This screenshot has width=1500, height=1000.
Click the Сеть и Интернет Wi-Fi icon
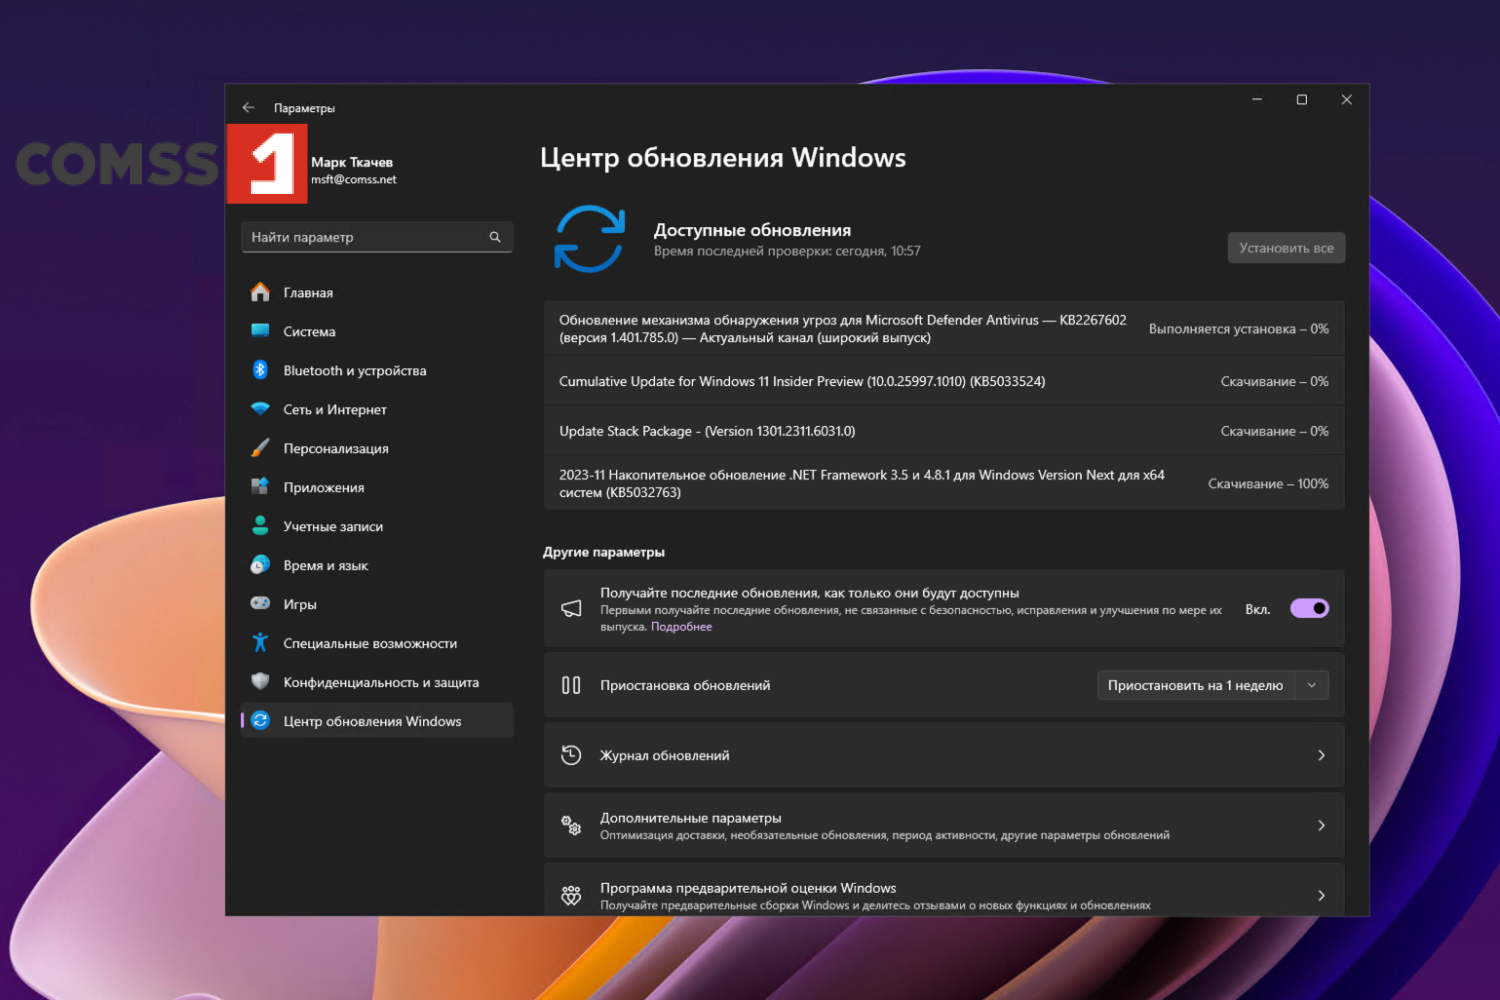pos(260,409)
